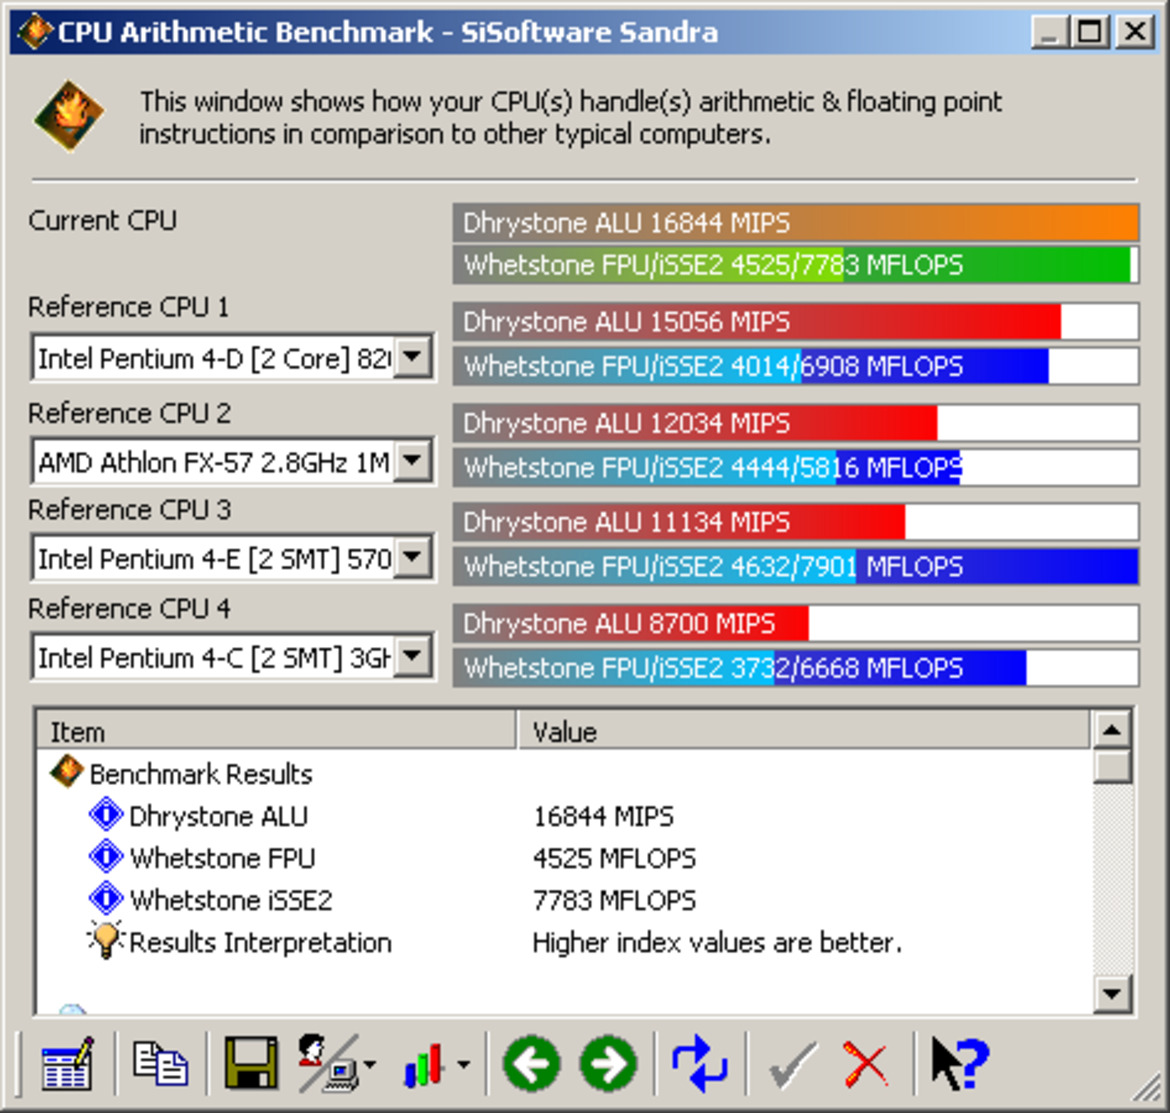This screenshot has height=1113, width=1170.
Task: Refresh the benchmark with blue arrows icon
Action: click(699, 1063)
